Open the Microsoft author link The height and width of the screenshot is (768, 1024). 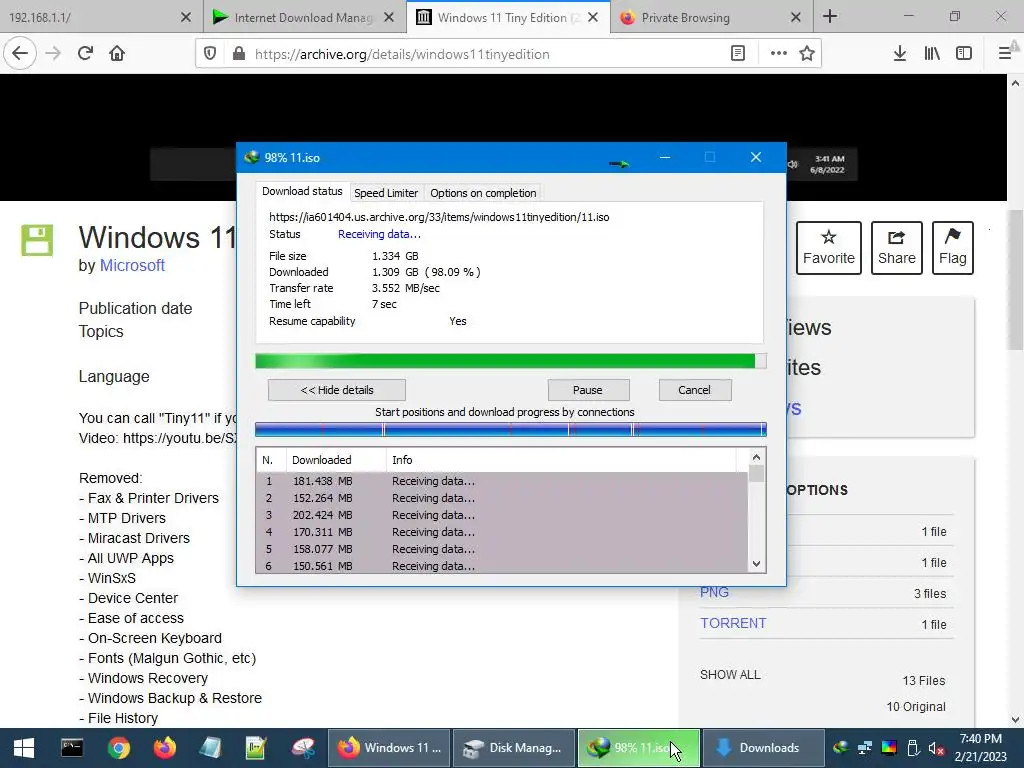(x=132, y=265)
